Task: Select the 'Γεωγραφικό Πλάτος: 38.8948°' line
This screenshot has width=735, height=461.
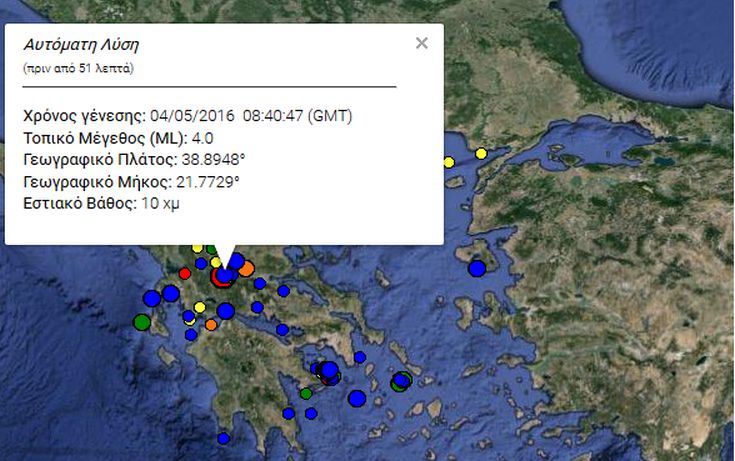Action: click(134, 159)
